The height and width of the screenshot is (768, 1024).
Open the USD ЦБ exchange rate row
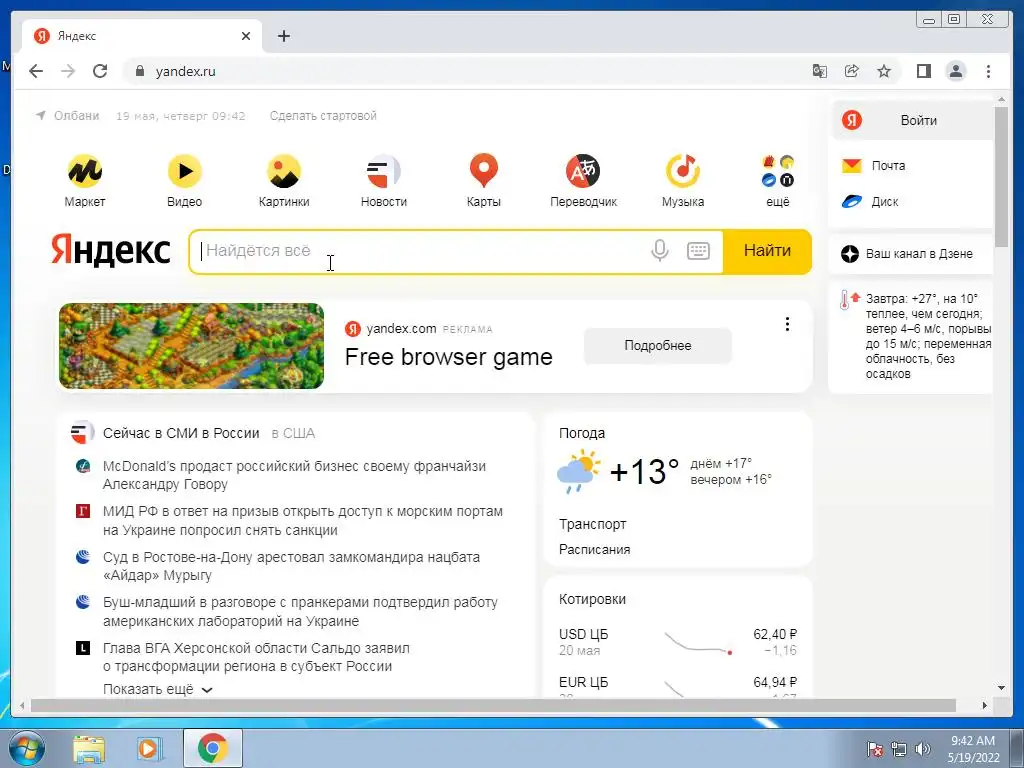[x=678, y=642]
